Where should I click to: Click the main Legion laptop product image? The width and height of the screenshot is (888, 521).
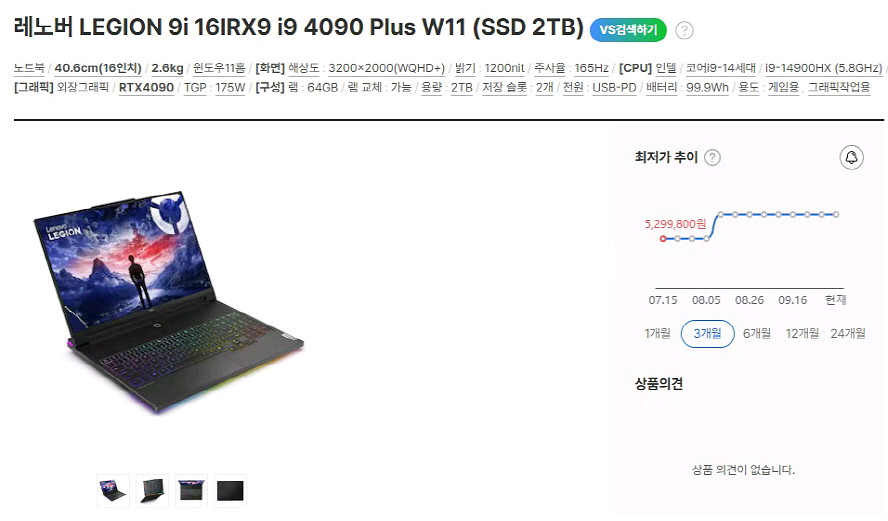(x=168, y=302)
